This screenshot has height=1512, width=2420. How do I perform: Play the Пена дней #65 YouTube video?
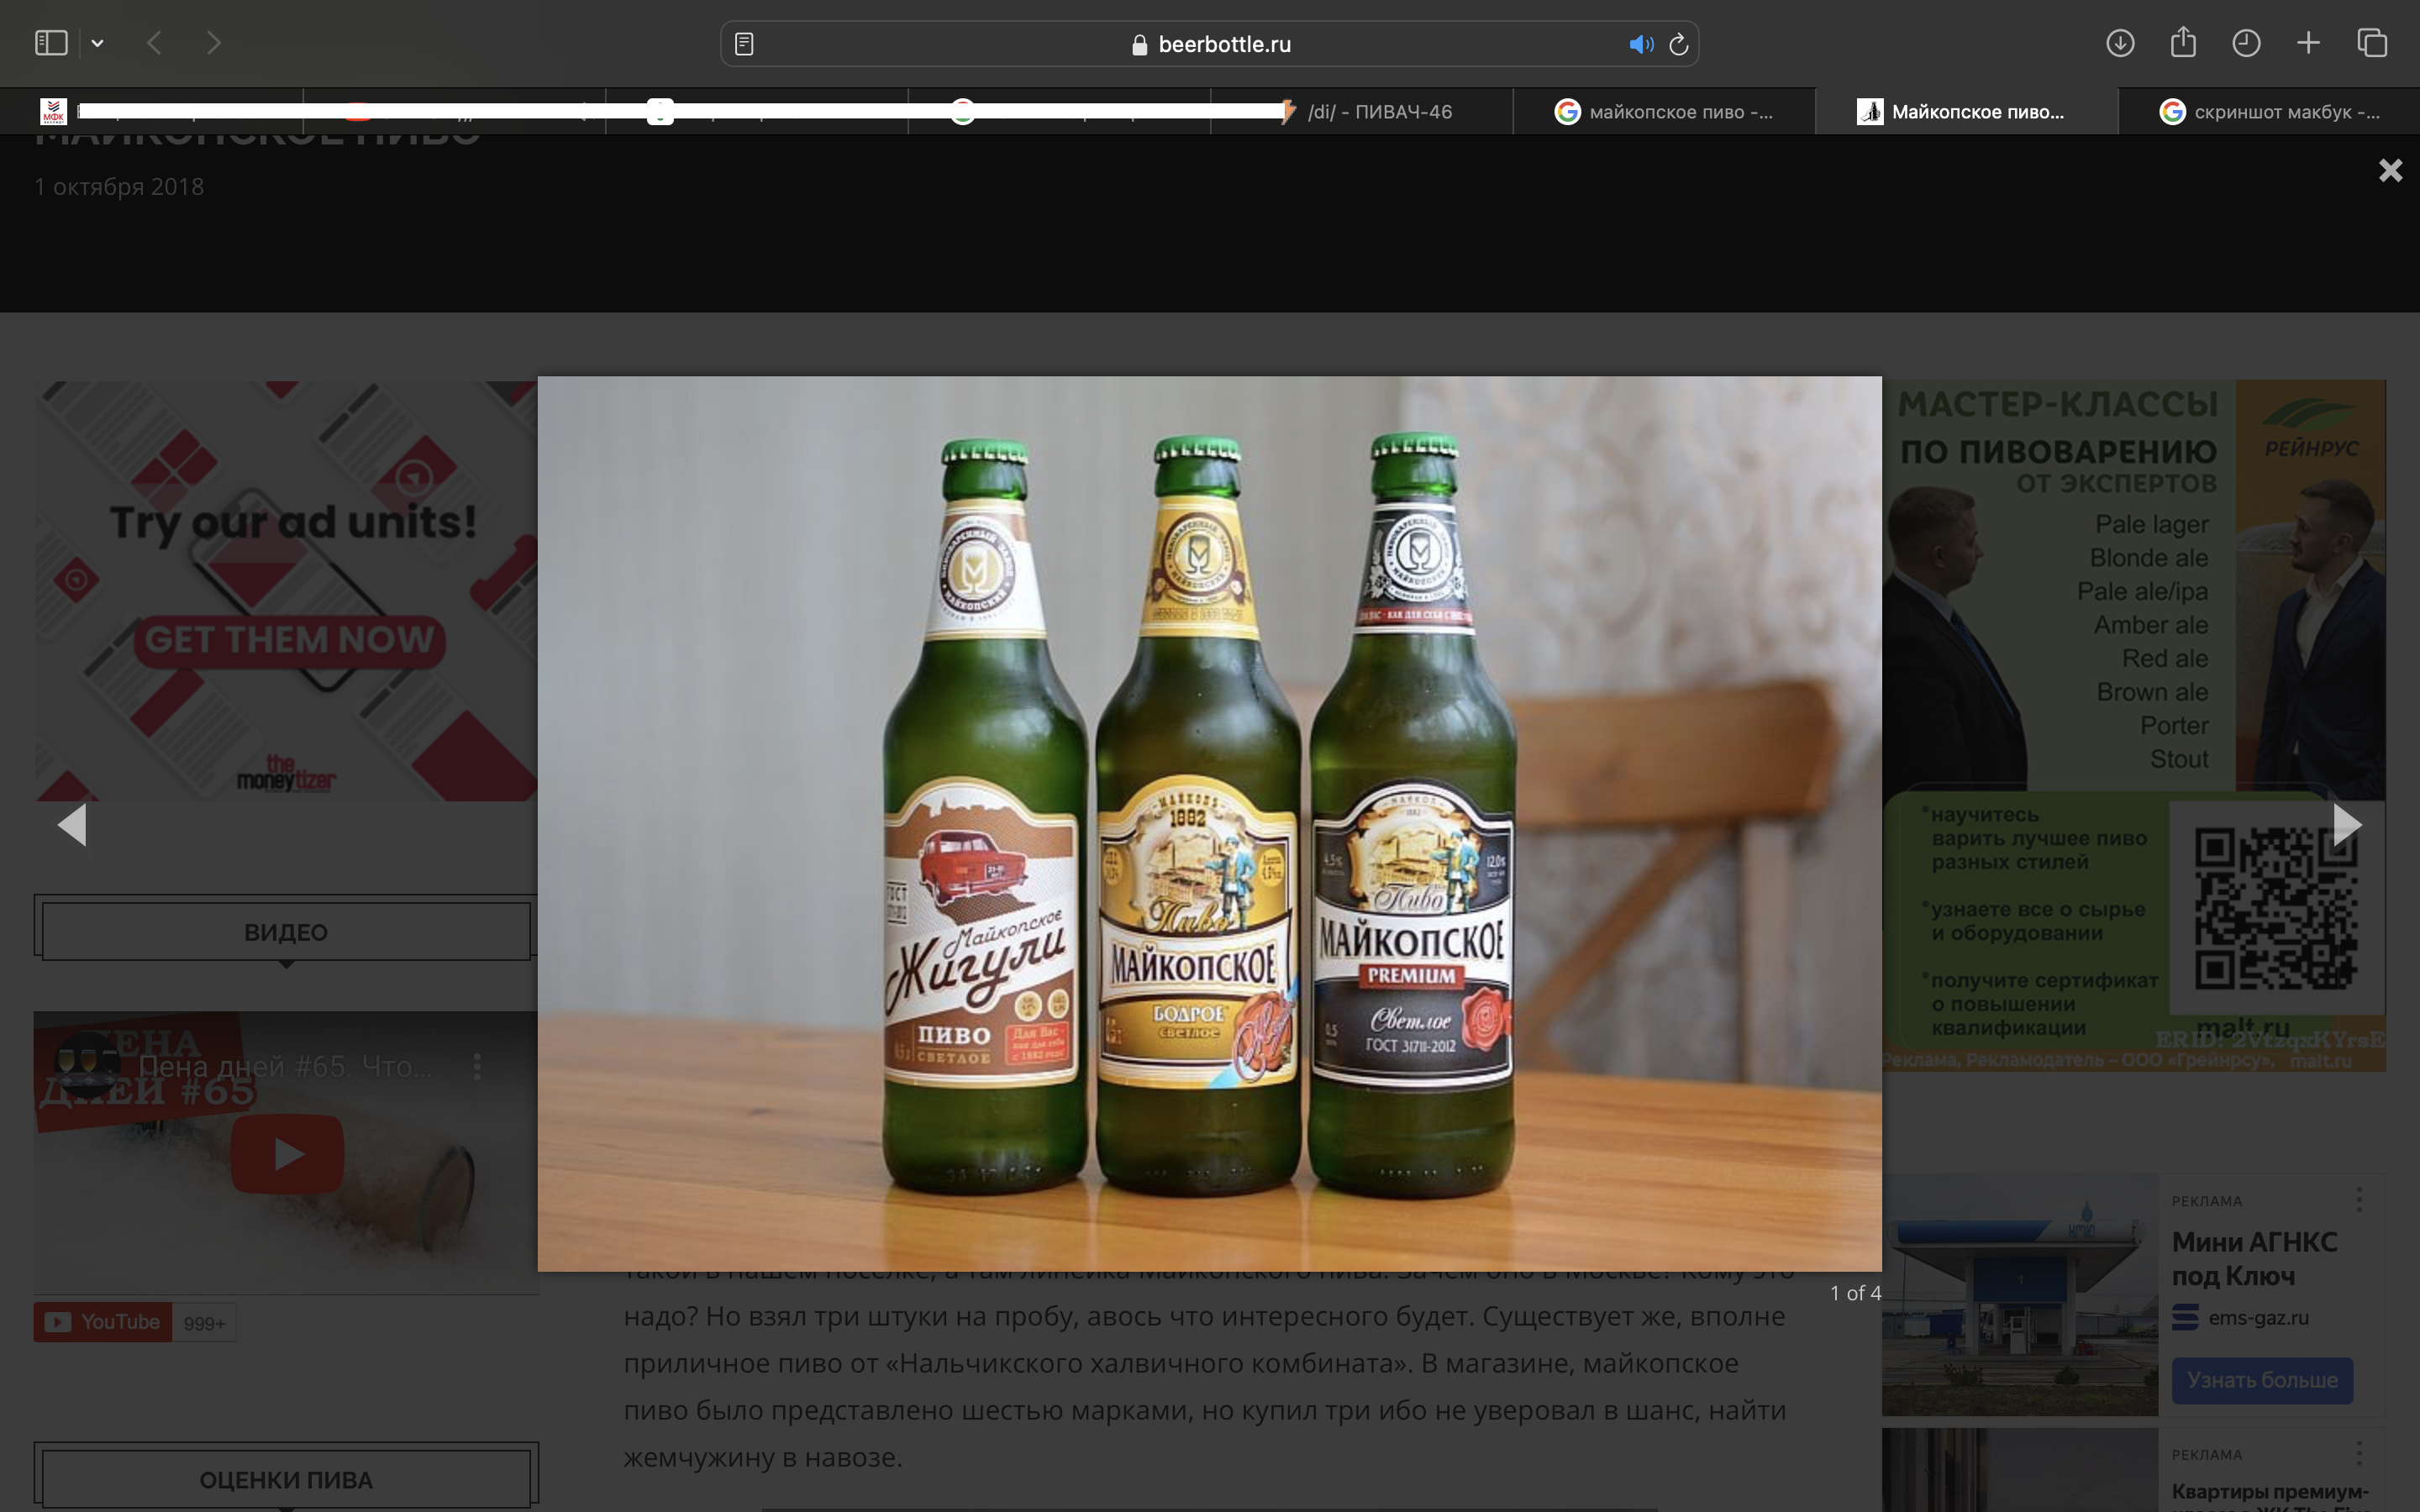click(287, 1153)
